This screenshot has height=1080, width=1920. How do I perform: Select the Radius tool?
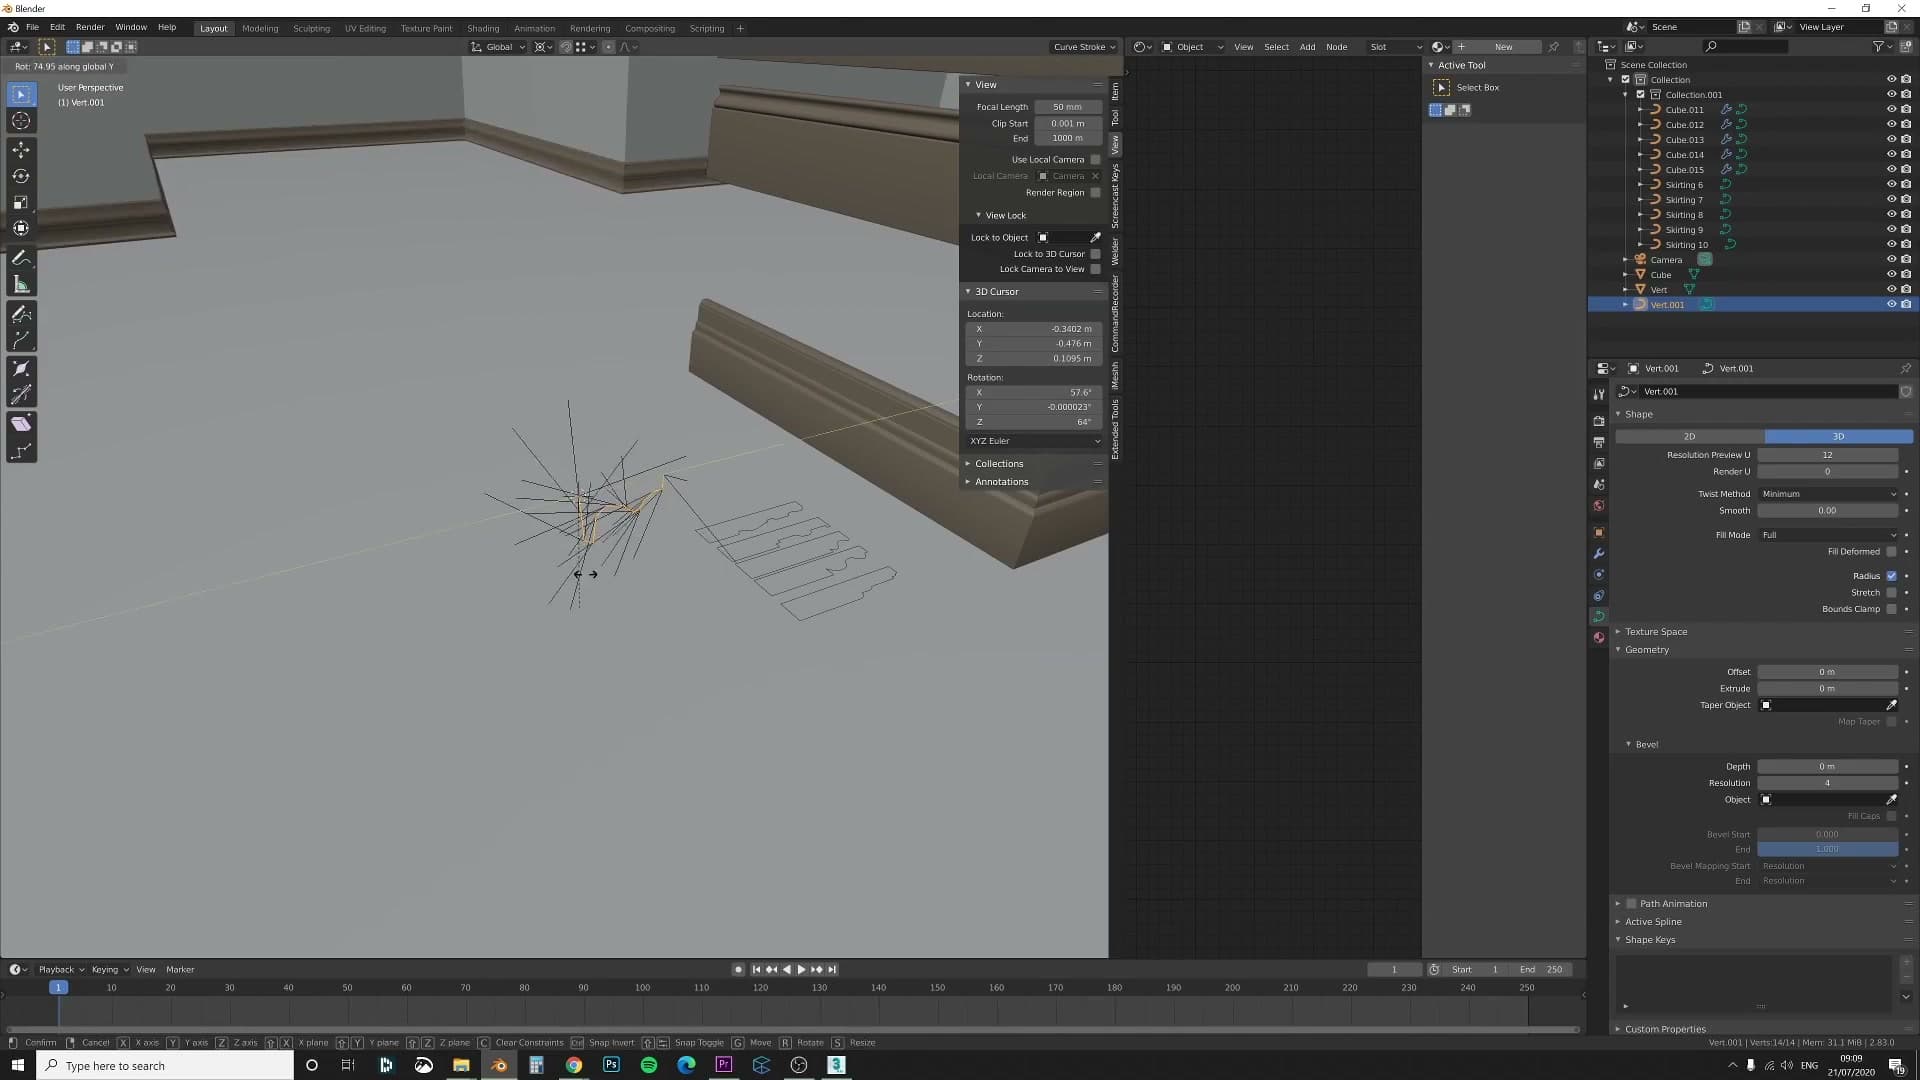21,369
